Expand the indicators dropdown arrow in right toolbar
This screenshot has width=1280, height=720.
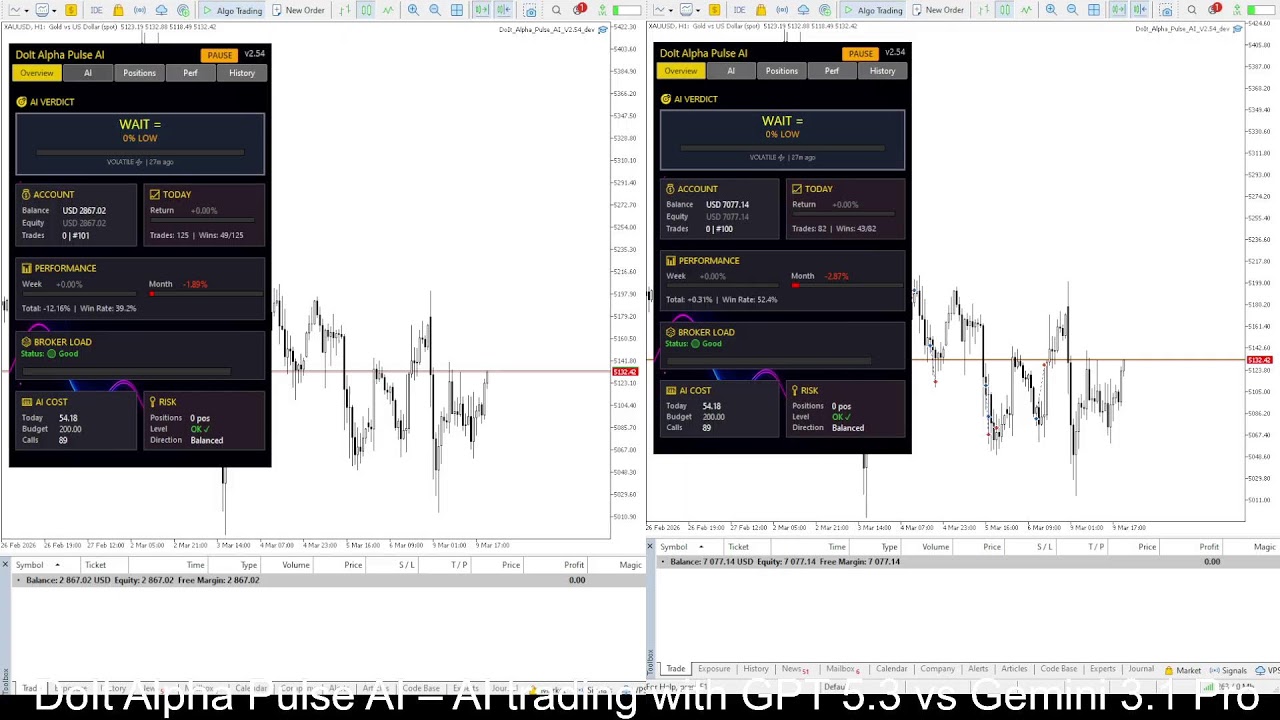[x=698, y=10]
